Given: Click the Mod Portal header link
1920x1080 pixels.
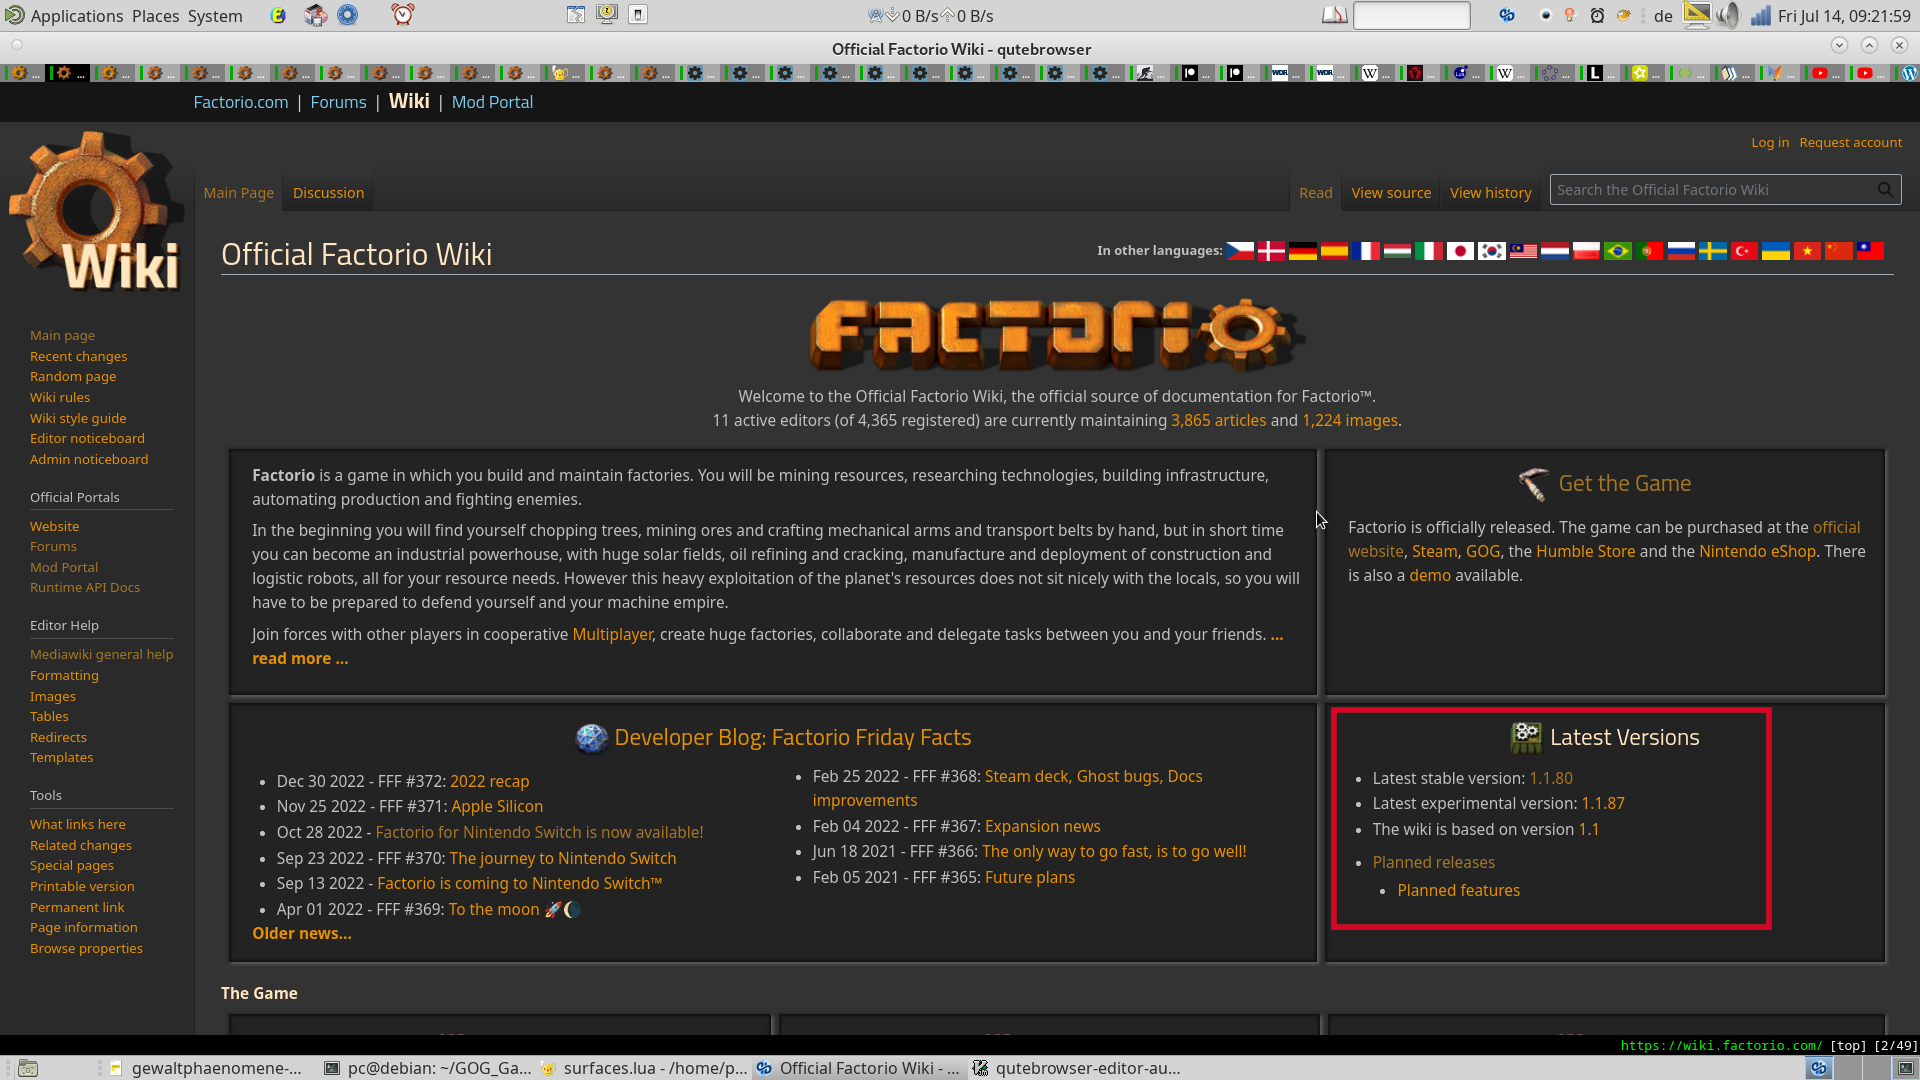Looking at the screenshot, I should tap(492, 102).
